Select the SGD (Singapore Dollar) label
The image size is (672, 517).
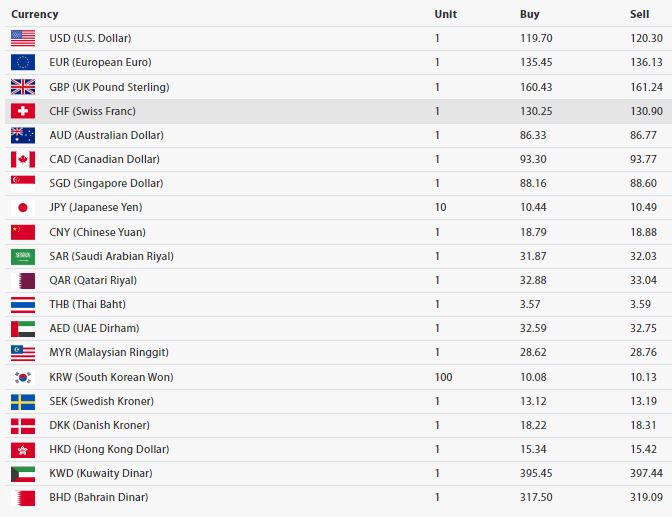point(106,183)
